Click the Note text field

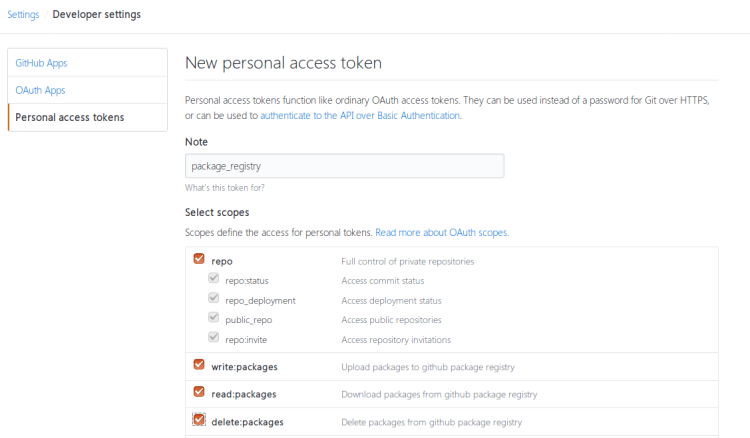[x=344, y=166]
